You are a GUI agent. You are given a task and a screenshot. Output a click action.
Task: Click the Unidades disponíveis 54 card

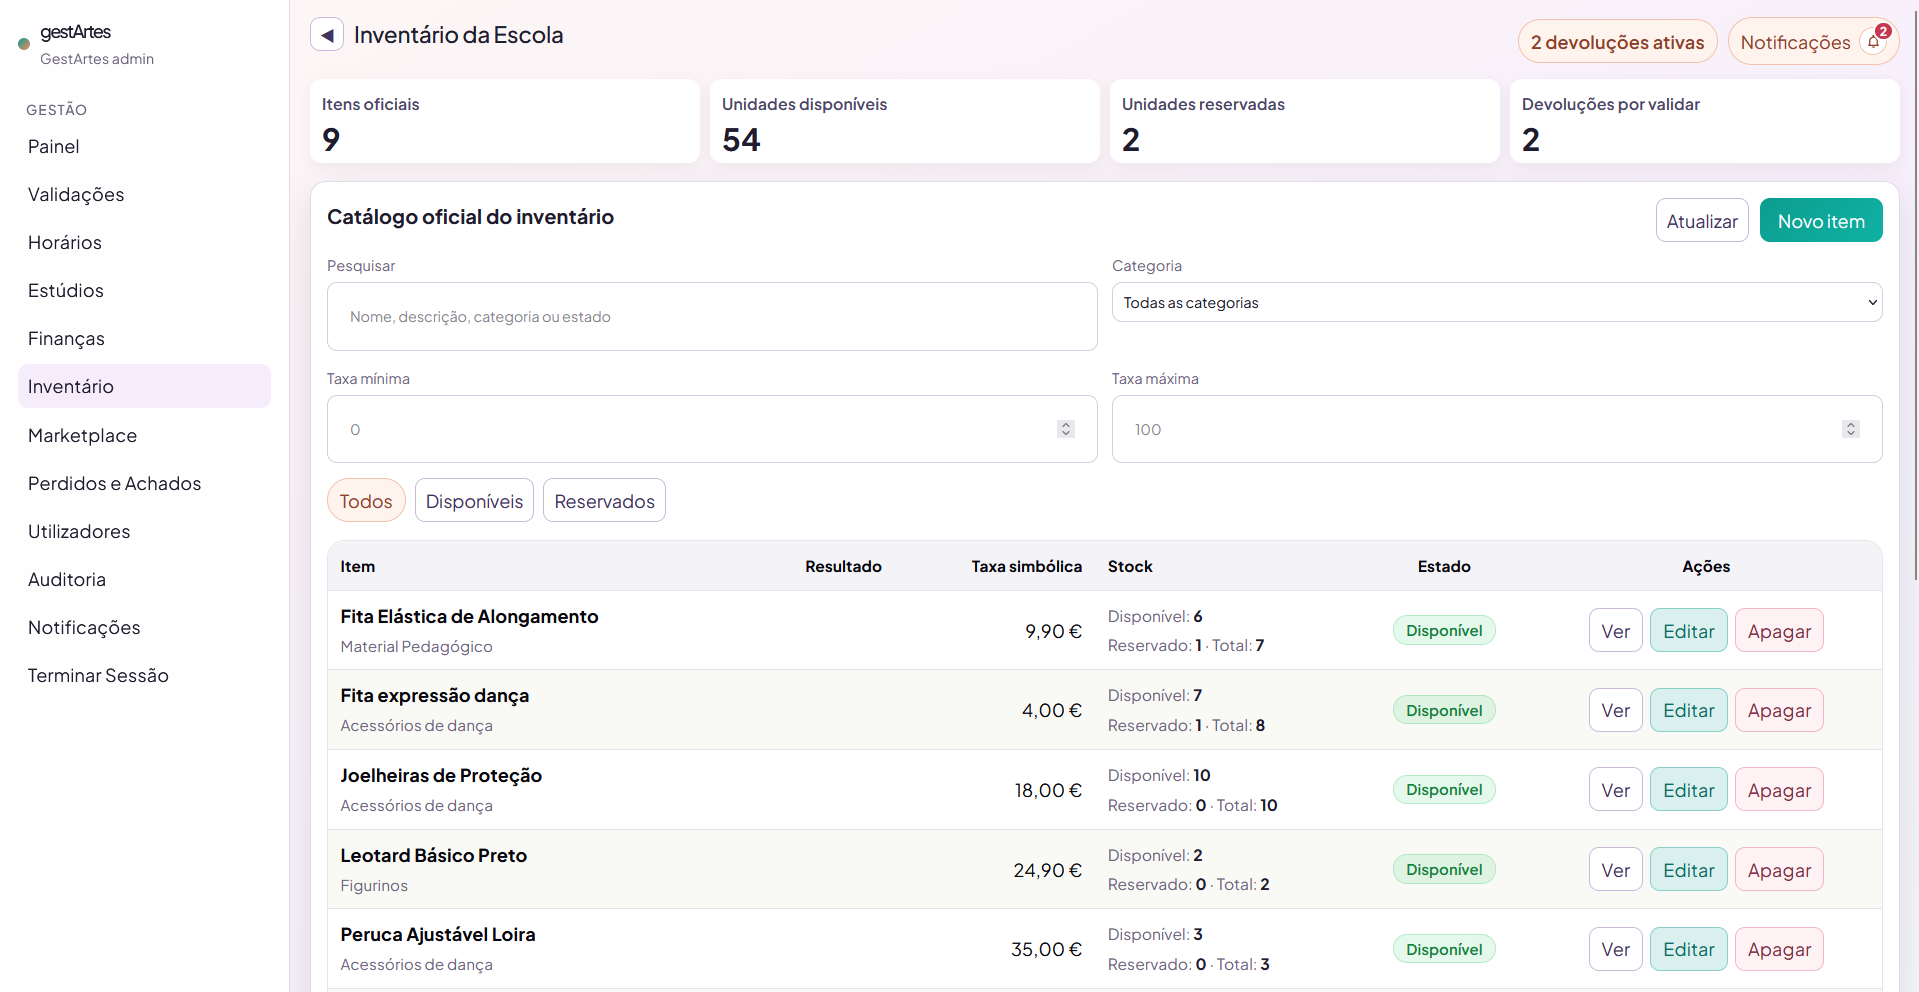(x=904, y=121)
